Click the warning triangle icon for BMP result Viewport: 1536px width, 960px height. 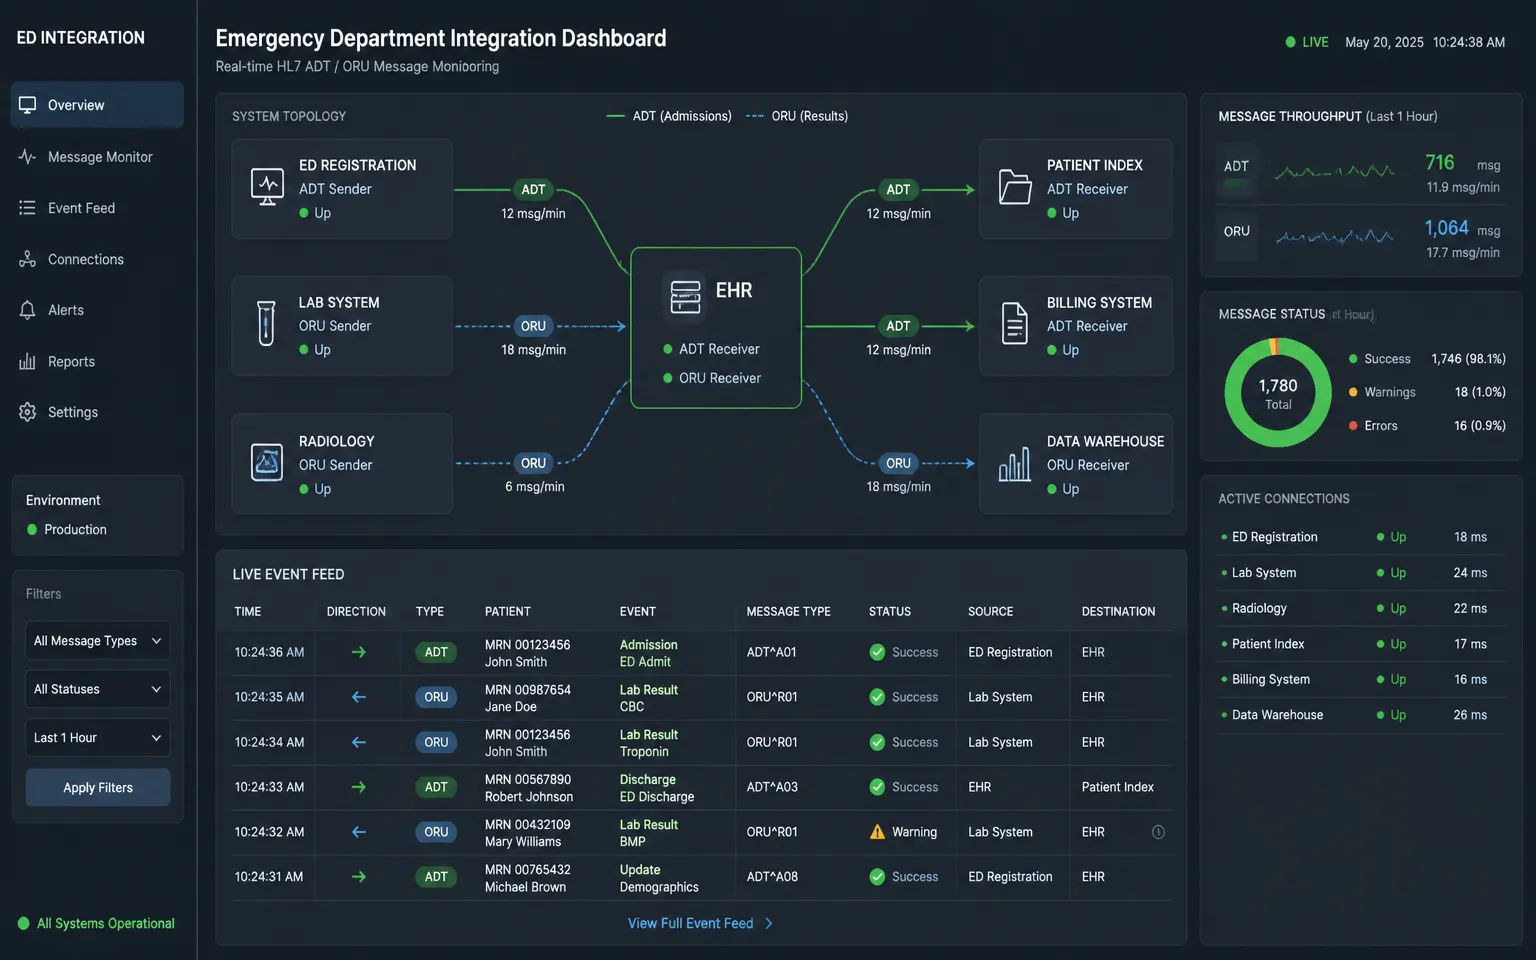click(x=877, y=832)
